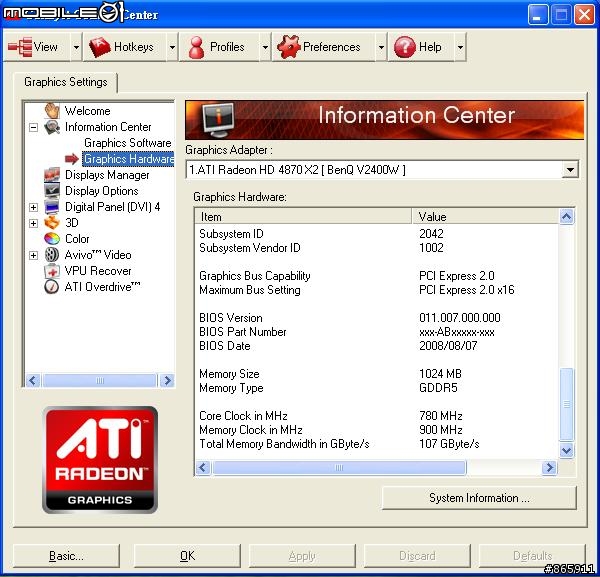Image resolution: width=600 pixels, height=577 pixels.
Task: Select the Graphics Settings tab
Action: click(65, 82)
